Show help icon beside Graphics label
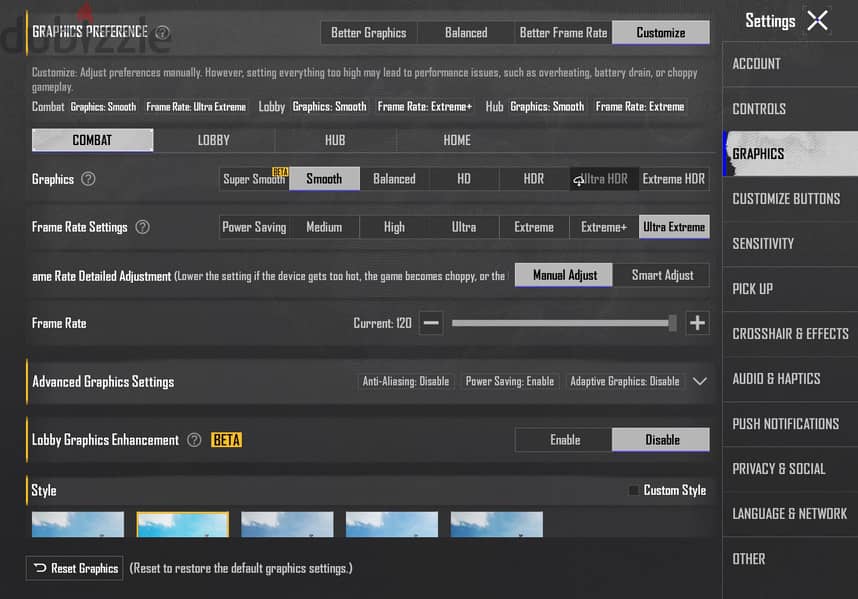Screen dimensions: 858x599 pos(88,179)
